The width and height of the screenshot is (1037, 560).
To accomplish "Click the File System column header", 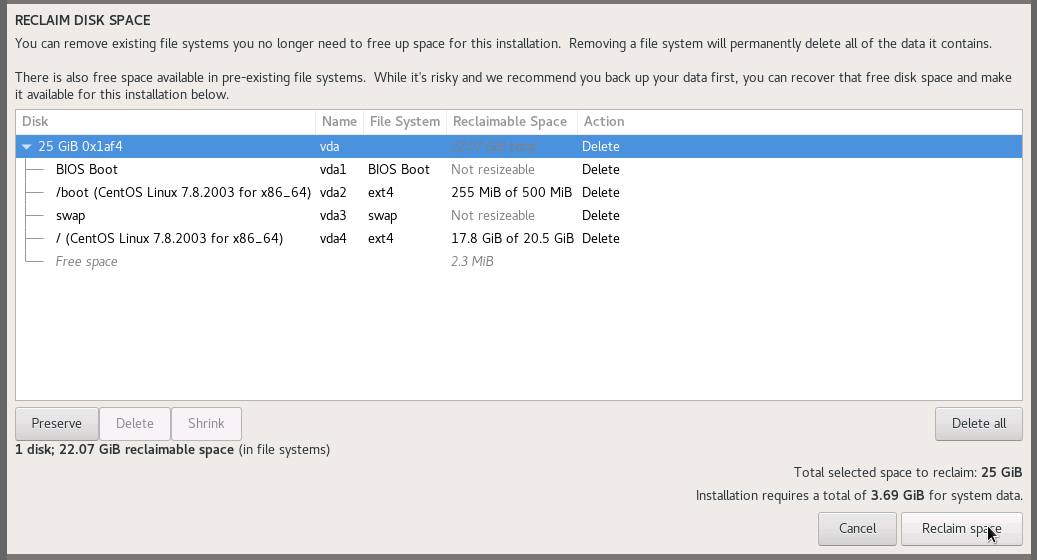I will 404,122.
